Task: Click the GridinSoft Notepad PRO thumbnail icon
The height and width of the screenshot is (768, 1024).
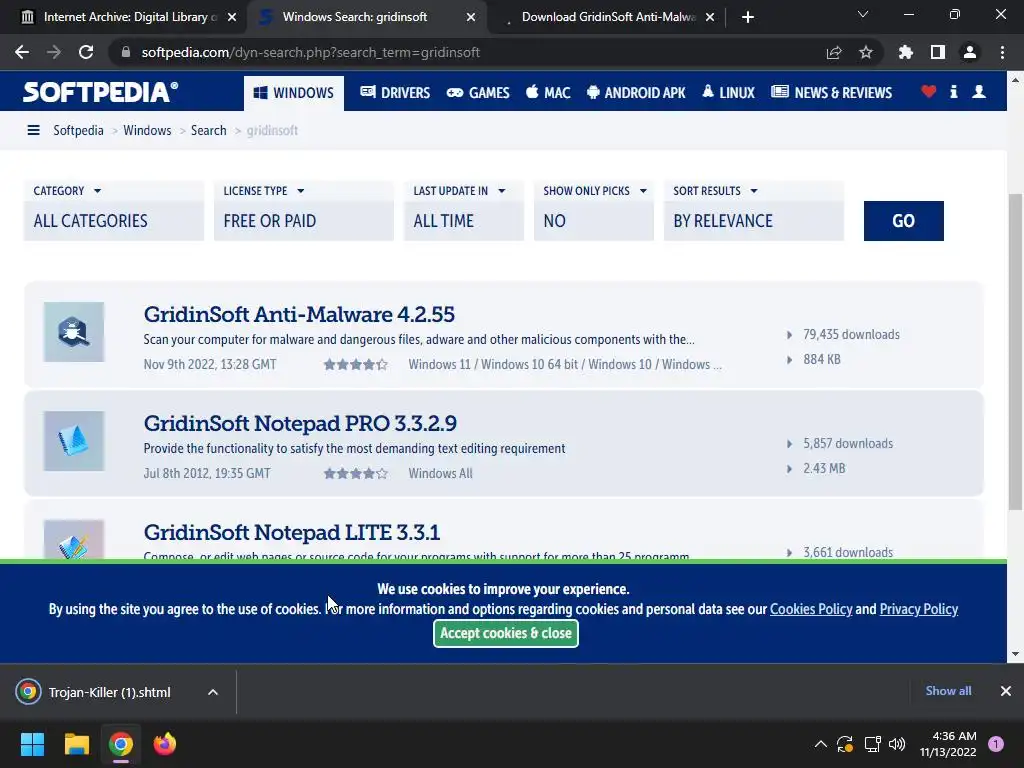Action: (x=74, y=441)
